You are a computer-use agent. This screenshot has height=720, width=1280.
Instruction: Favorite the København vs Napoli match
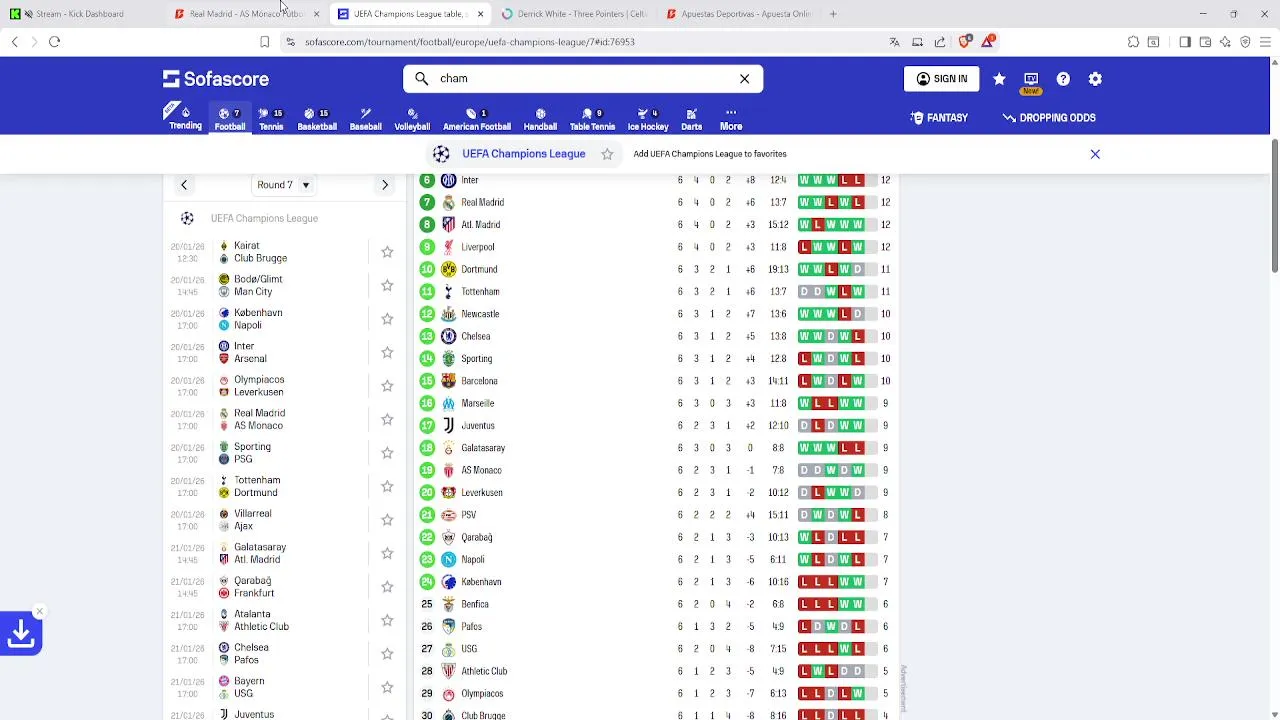pyautogui.click(x=387, y=319)
